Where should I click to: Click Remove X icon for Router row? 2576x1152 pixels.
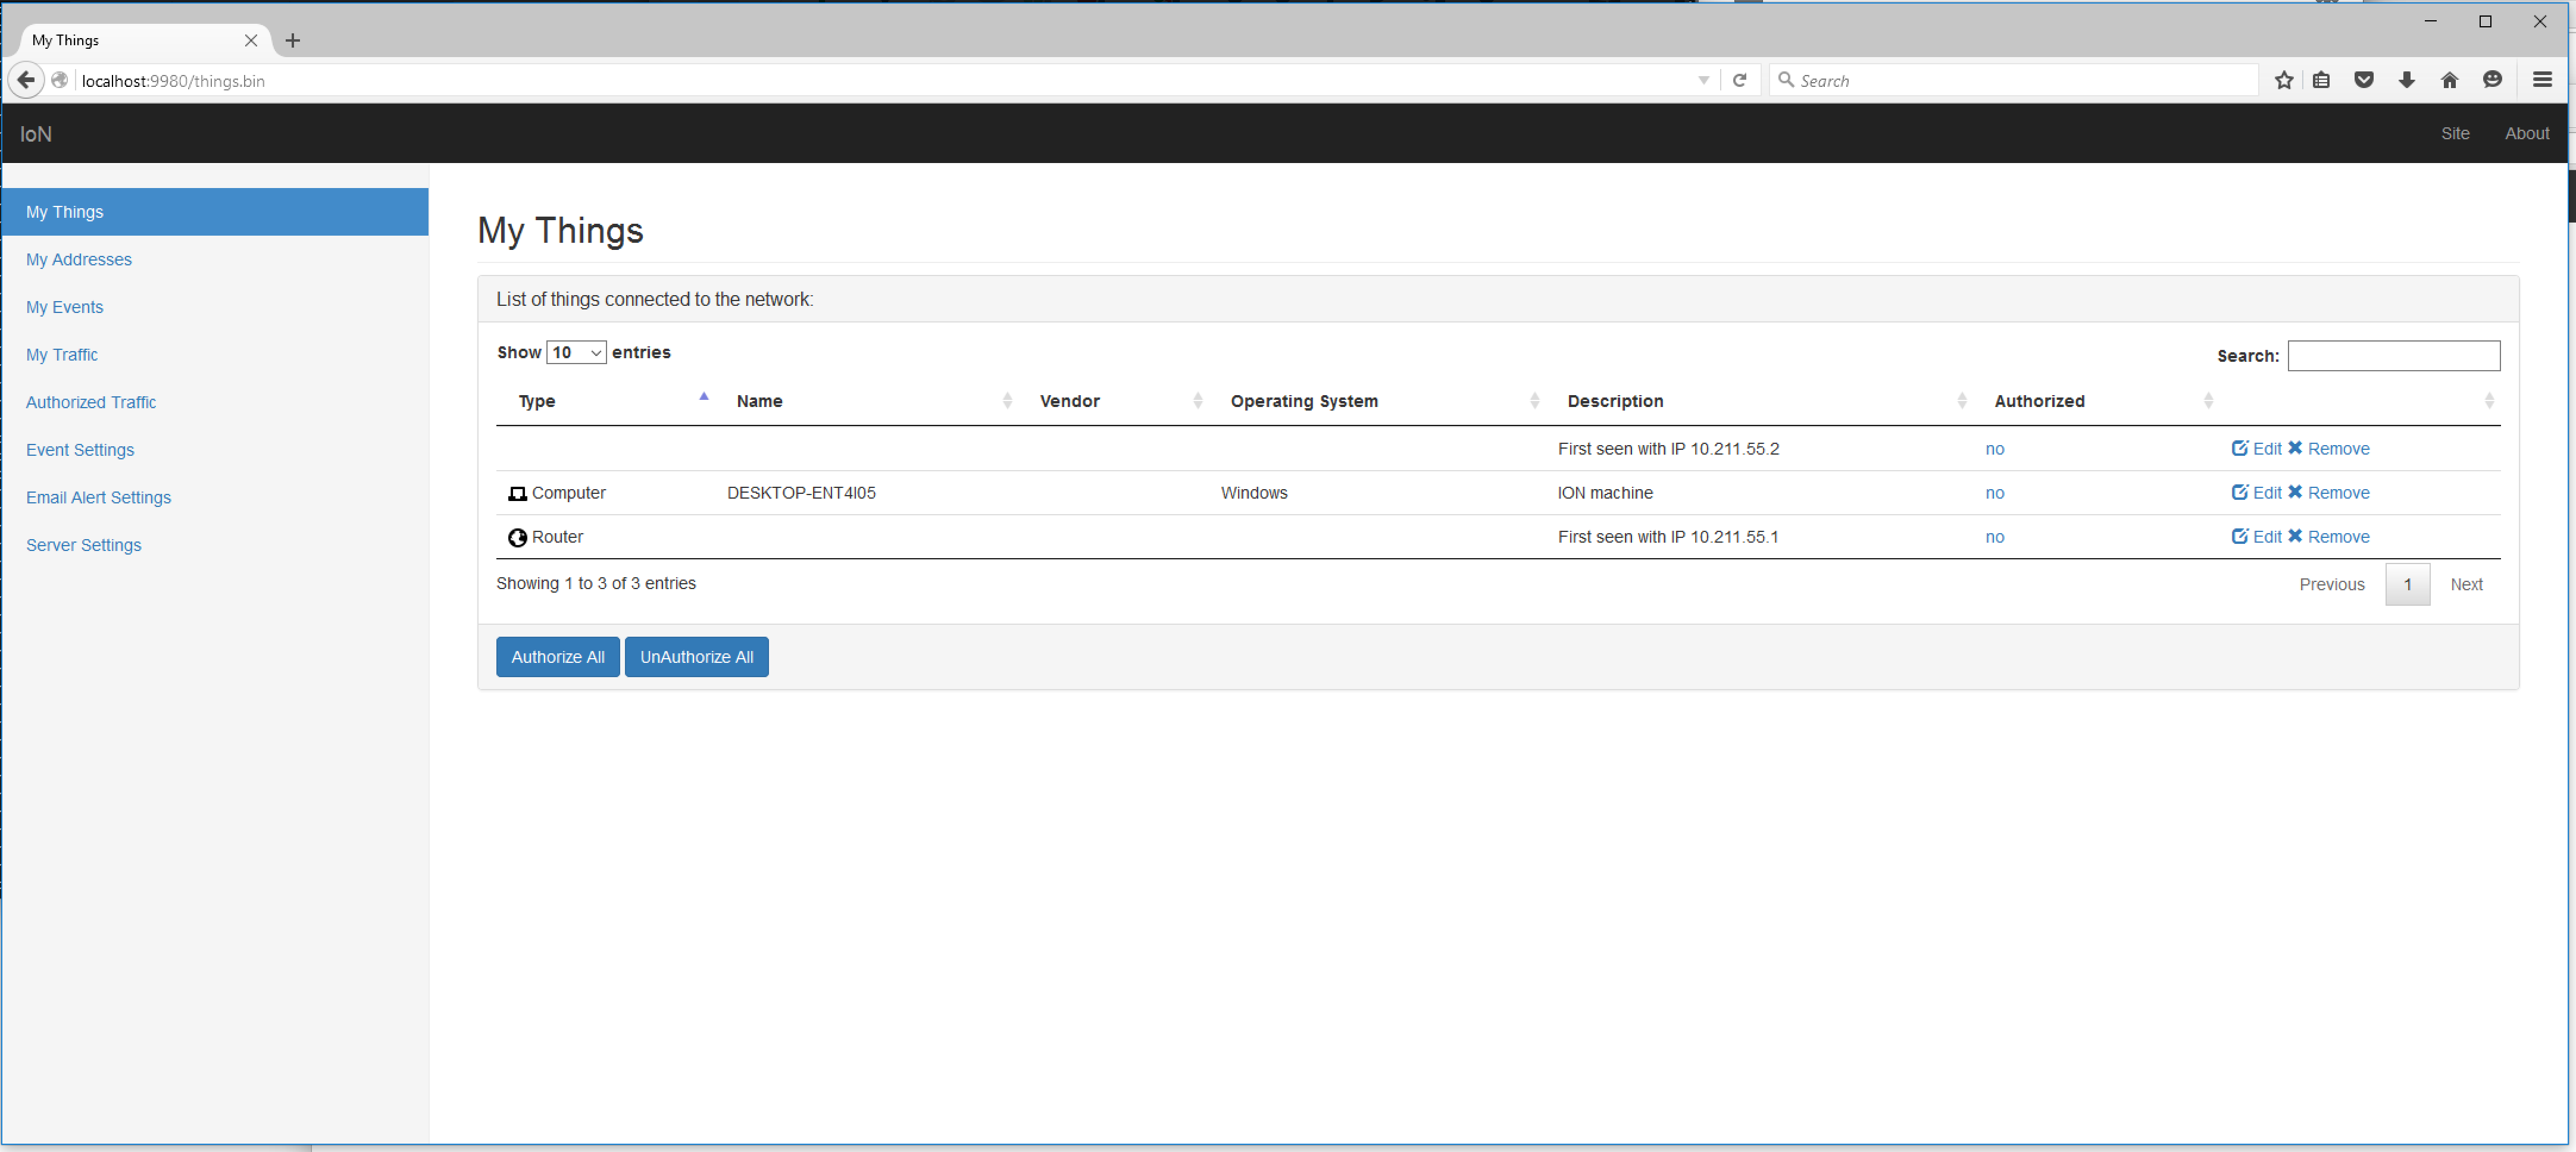pos(2295,536)
